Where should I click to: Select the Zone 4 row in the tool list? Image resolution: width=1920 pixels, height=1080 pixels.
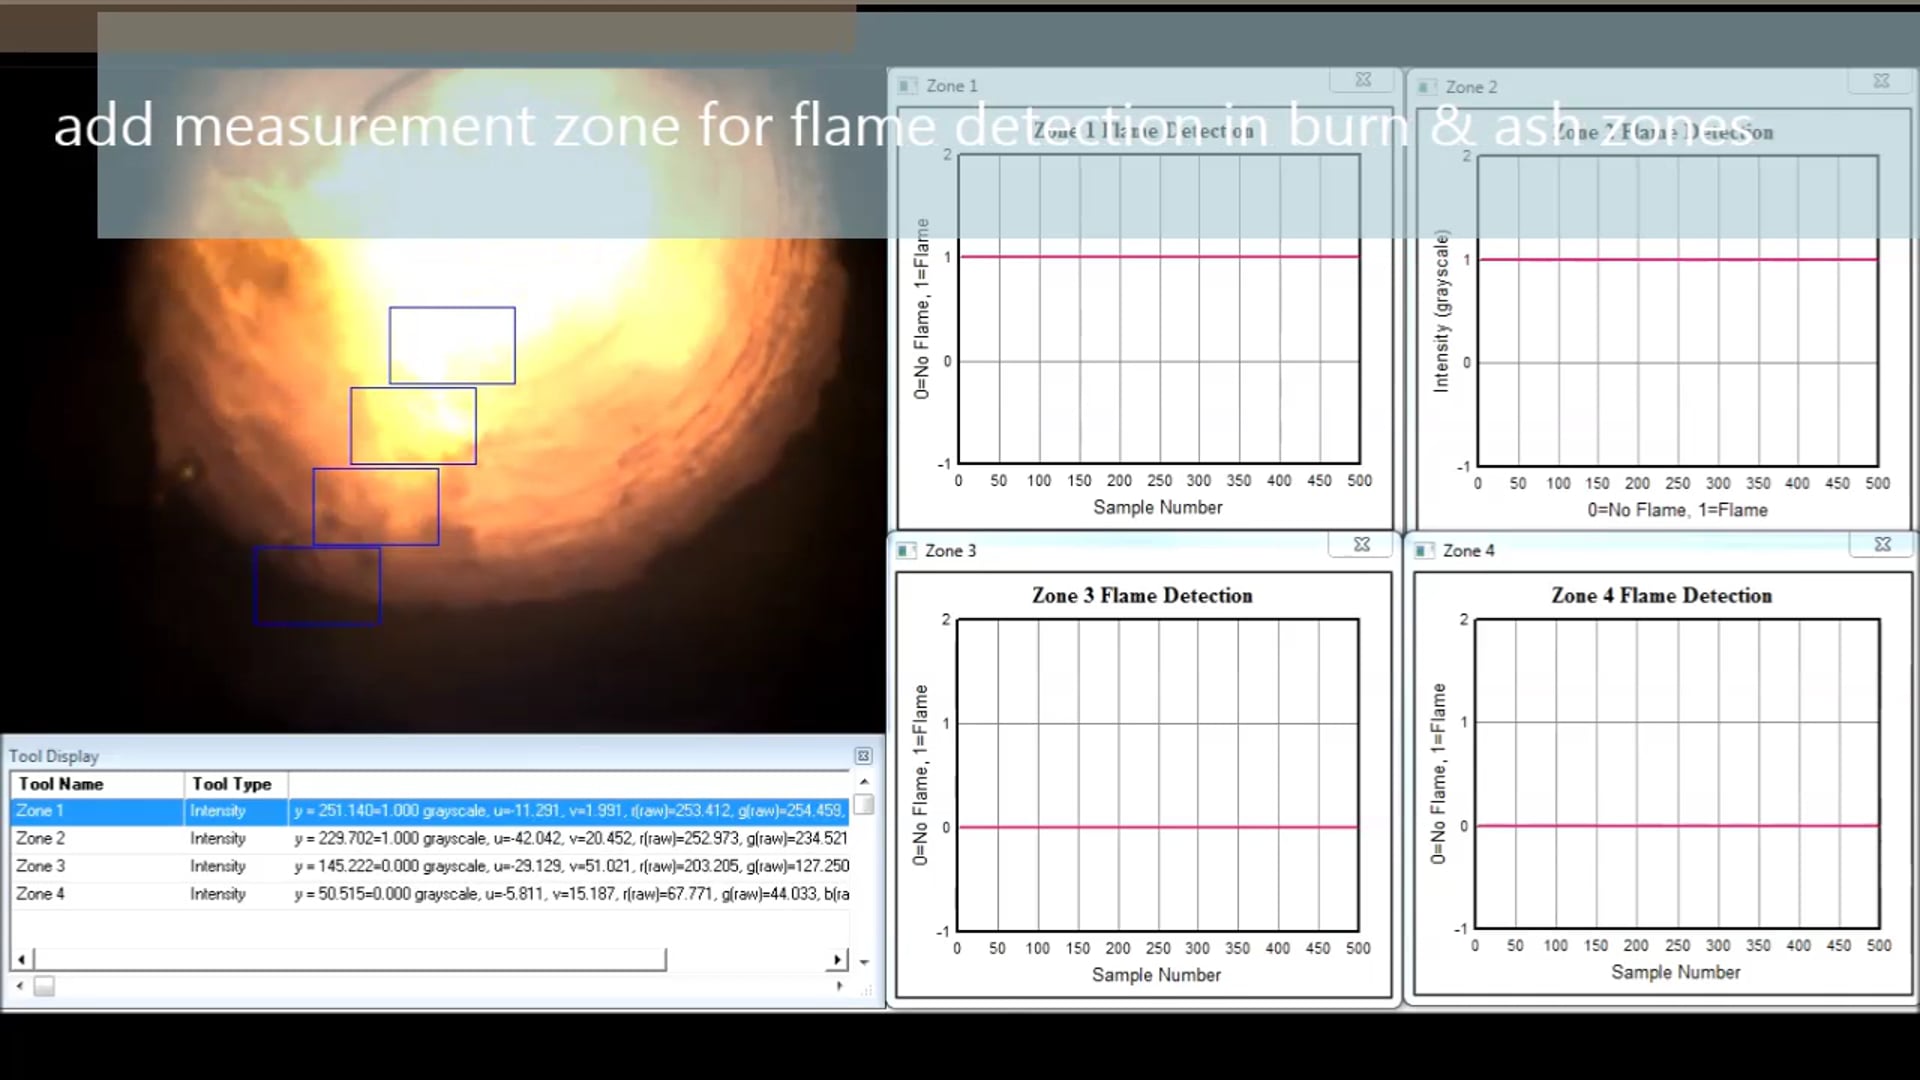(x=40, y=894)
